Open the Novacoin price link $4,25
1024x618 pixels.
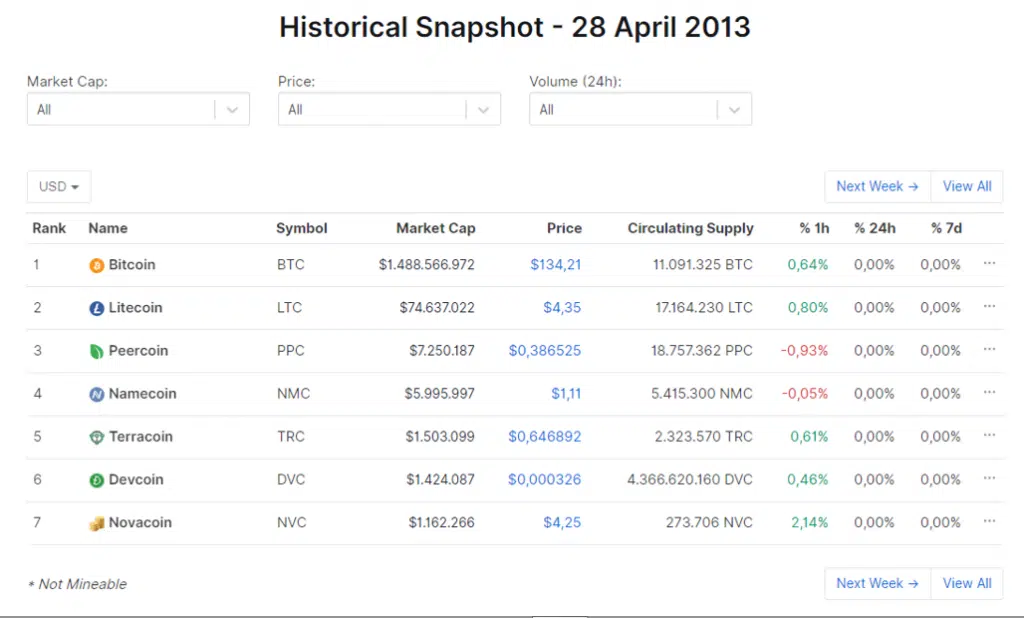tap(562, 523)
